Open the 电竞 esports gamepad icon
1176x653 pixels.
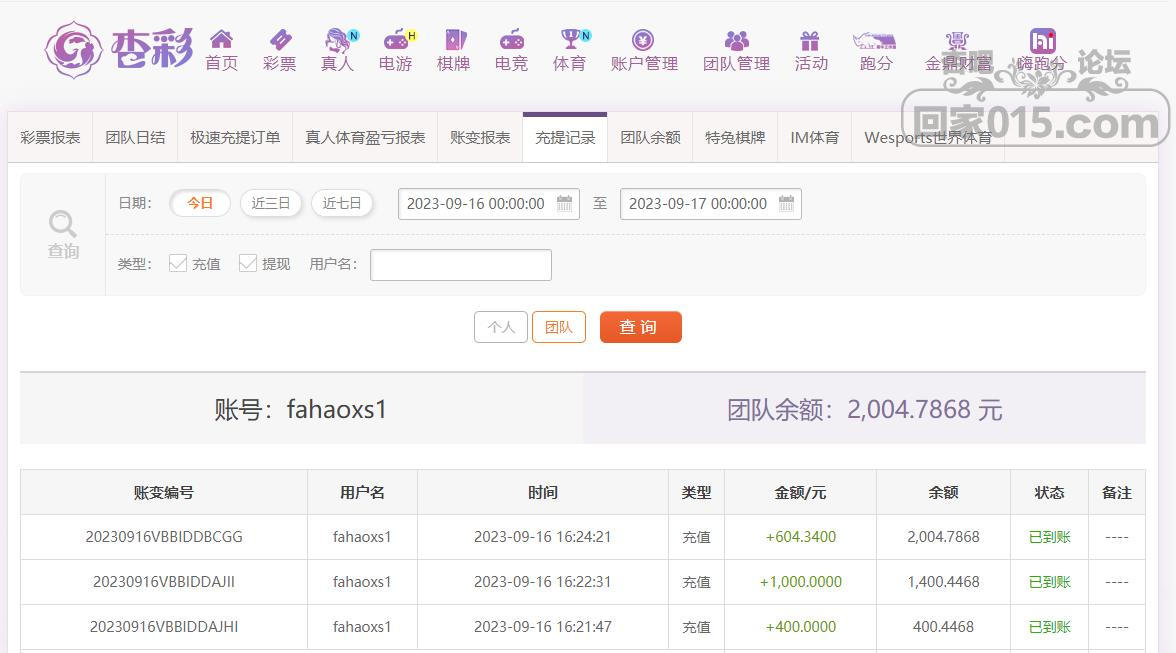(x=512, y=39)
